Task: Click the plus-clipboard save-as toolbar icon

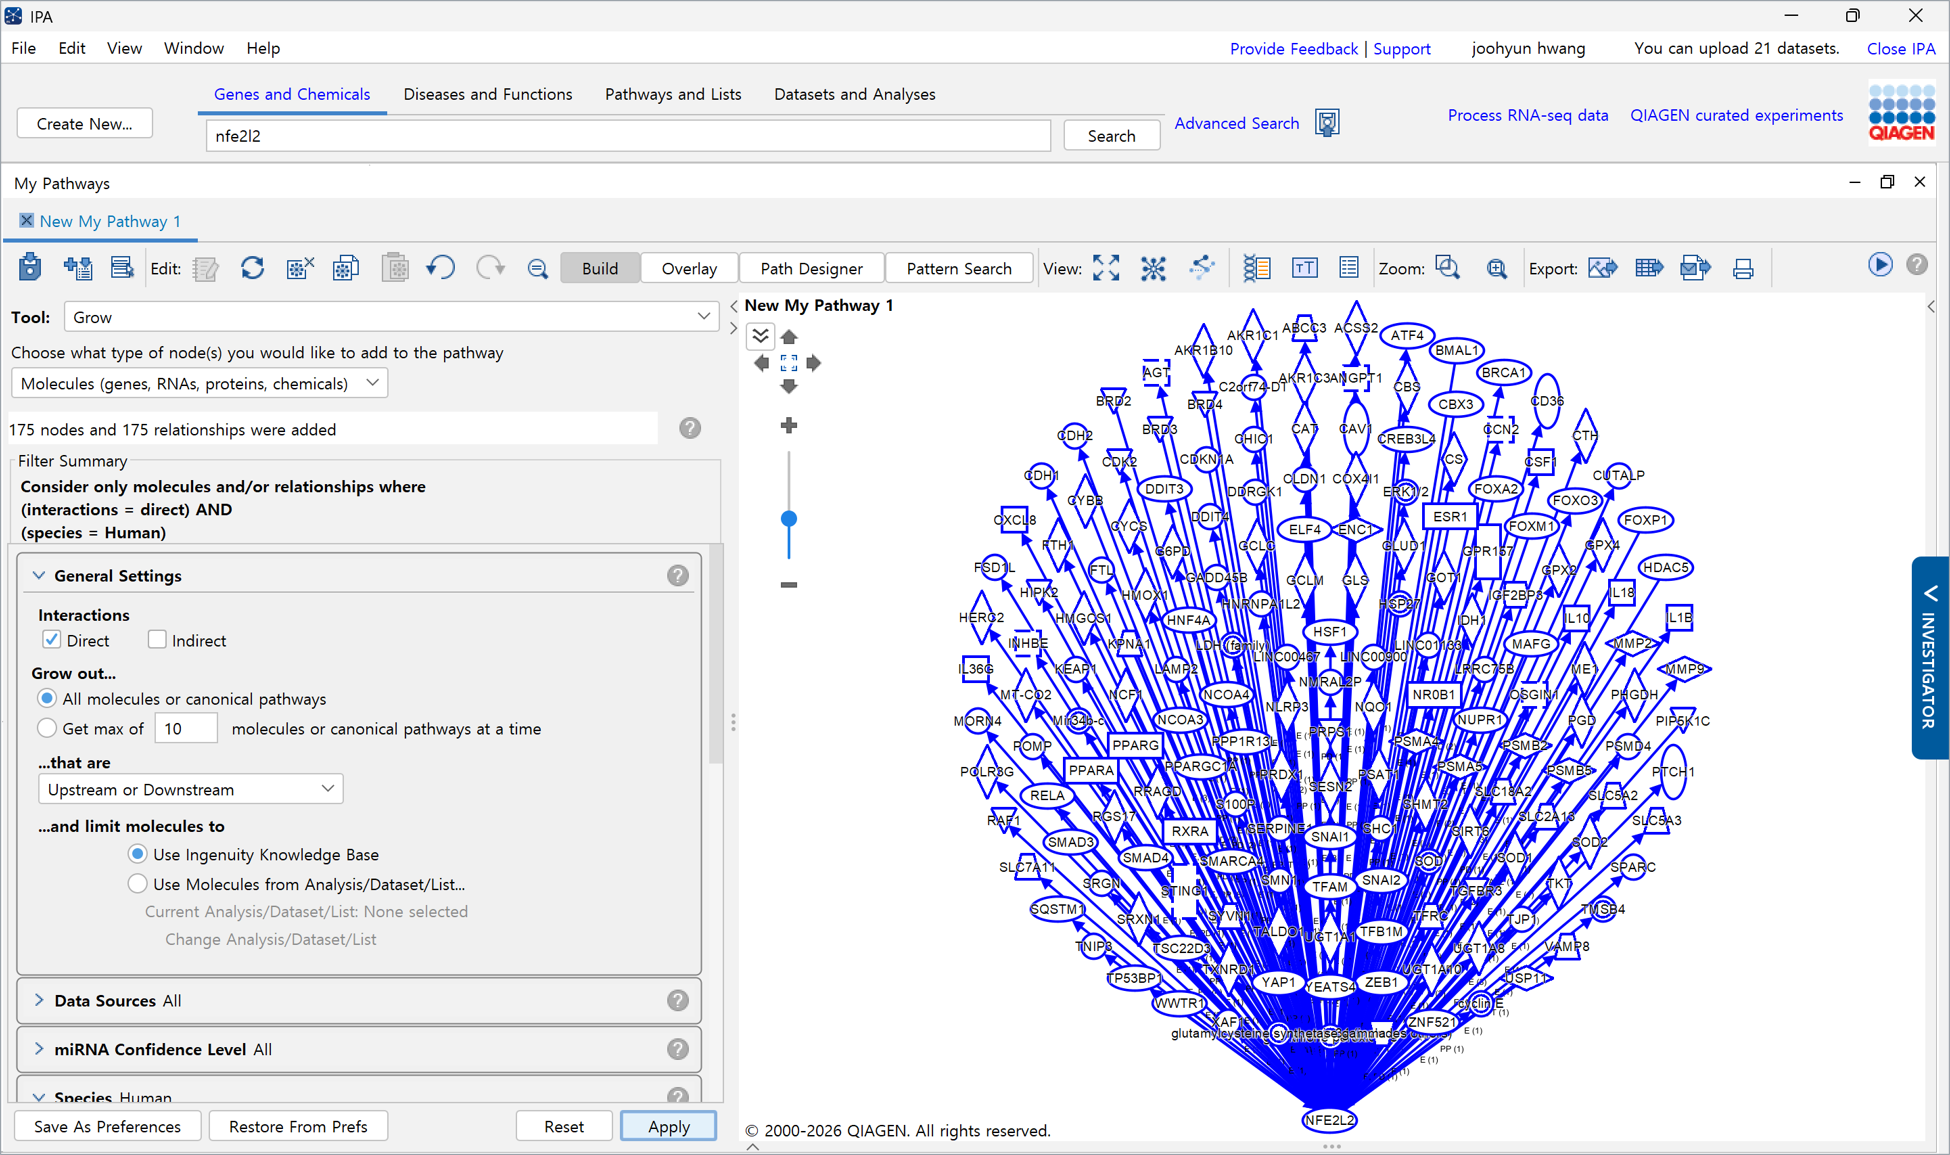Action: coord(77,267)
